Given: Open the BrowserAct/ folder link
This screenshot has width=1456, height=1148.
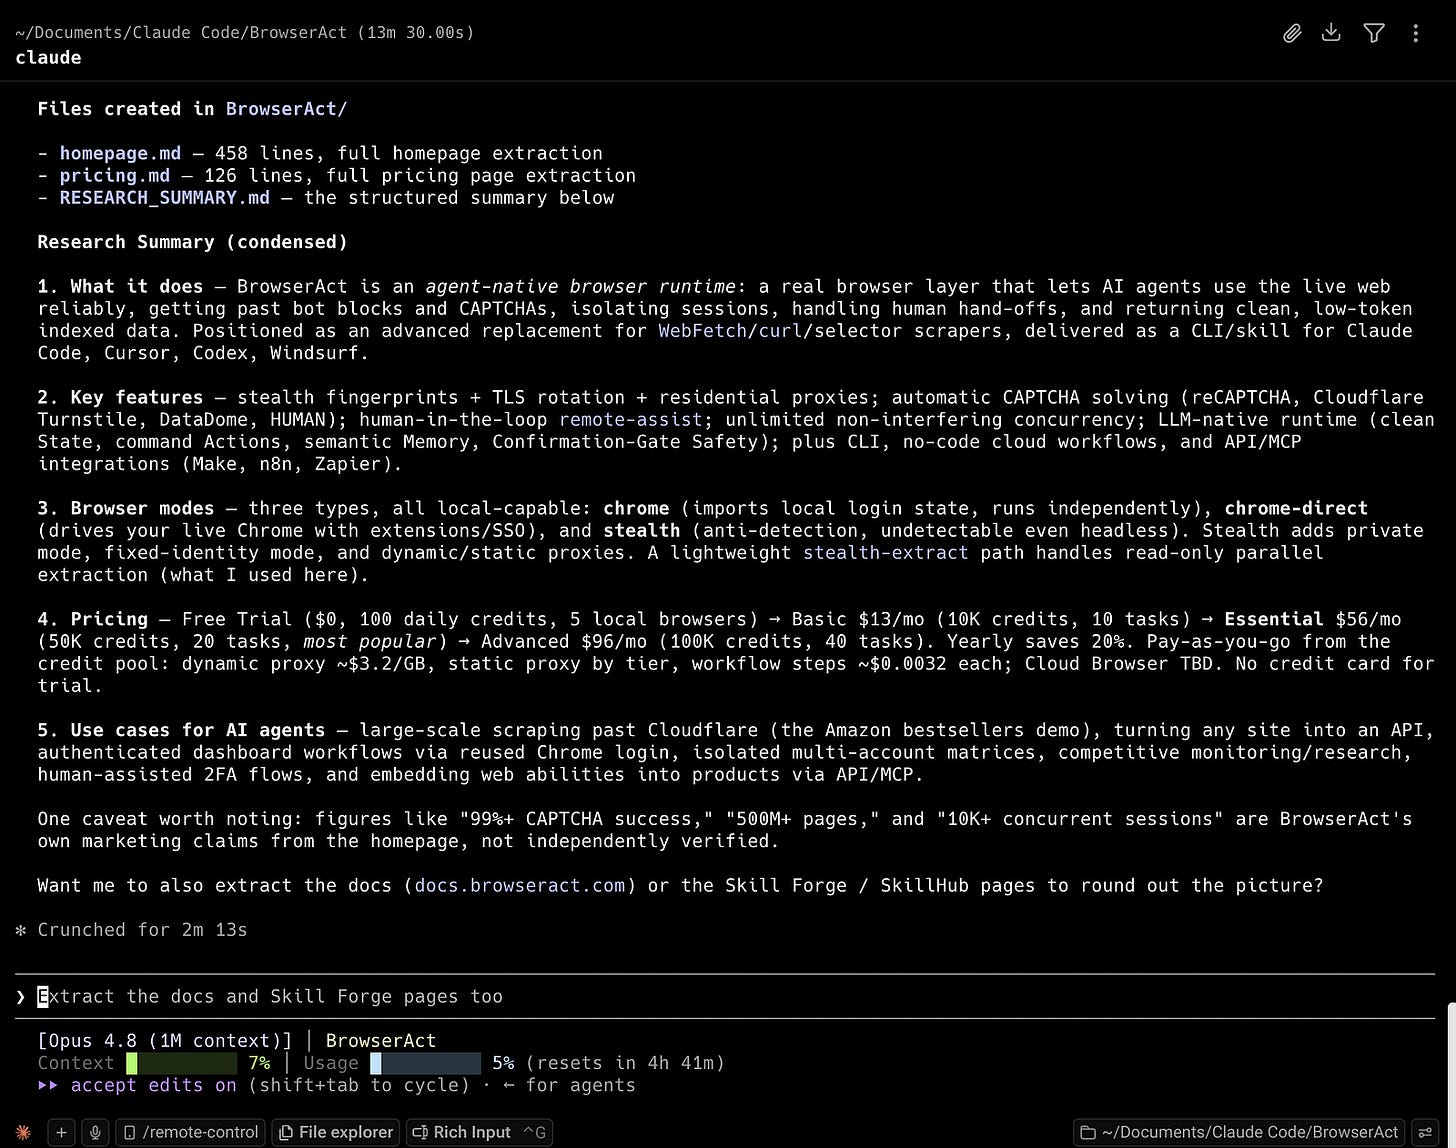Looking at the screenshot, I should point(286,109).
